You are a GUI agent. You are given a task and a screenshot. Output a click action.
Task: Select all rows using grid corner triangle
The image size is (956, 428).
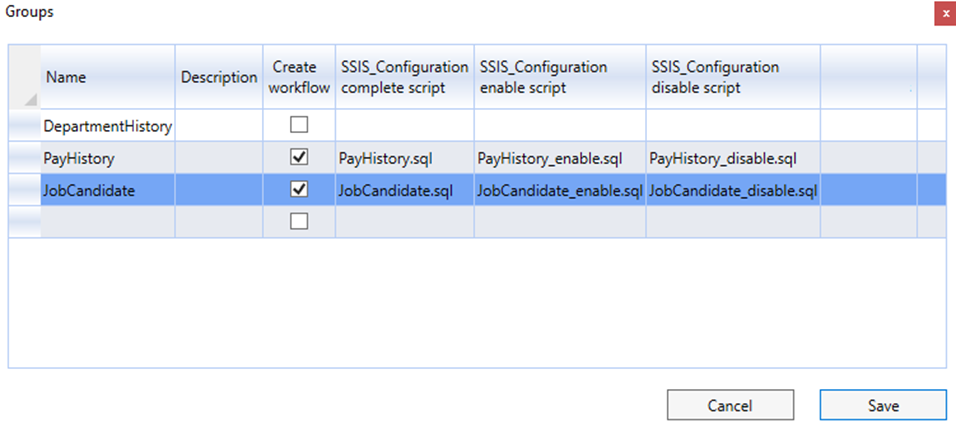pyautogui.click(x=25, y=77)
